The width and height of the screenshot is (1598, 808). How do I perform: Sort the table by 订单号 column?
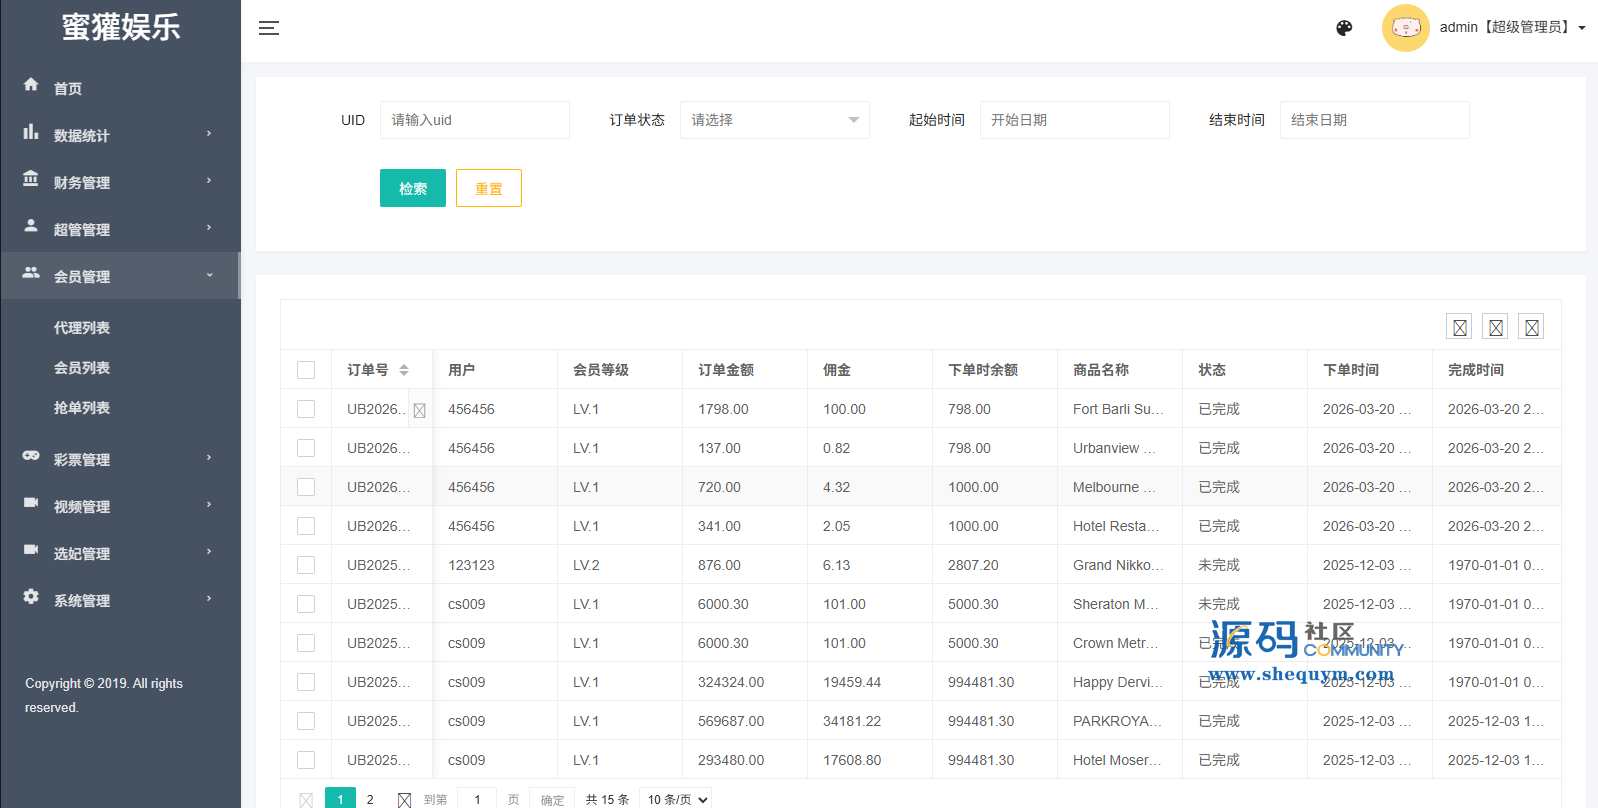click(x=404, y=370)
